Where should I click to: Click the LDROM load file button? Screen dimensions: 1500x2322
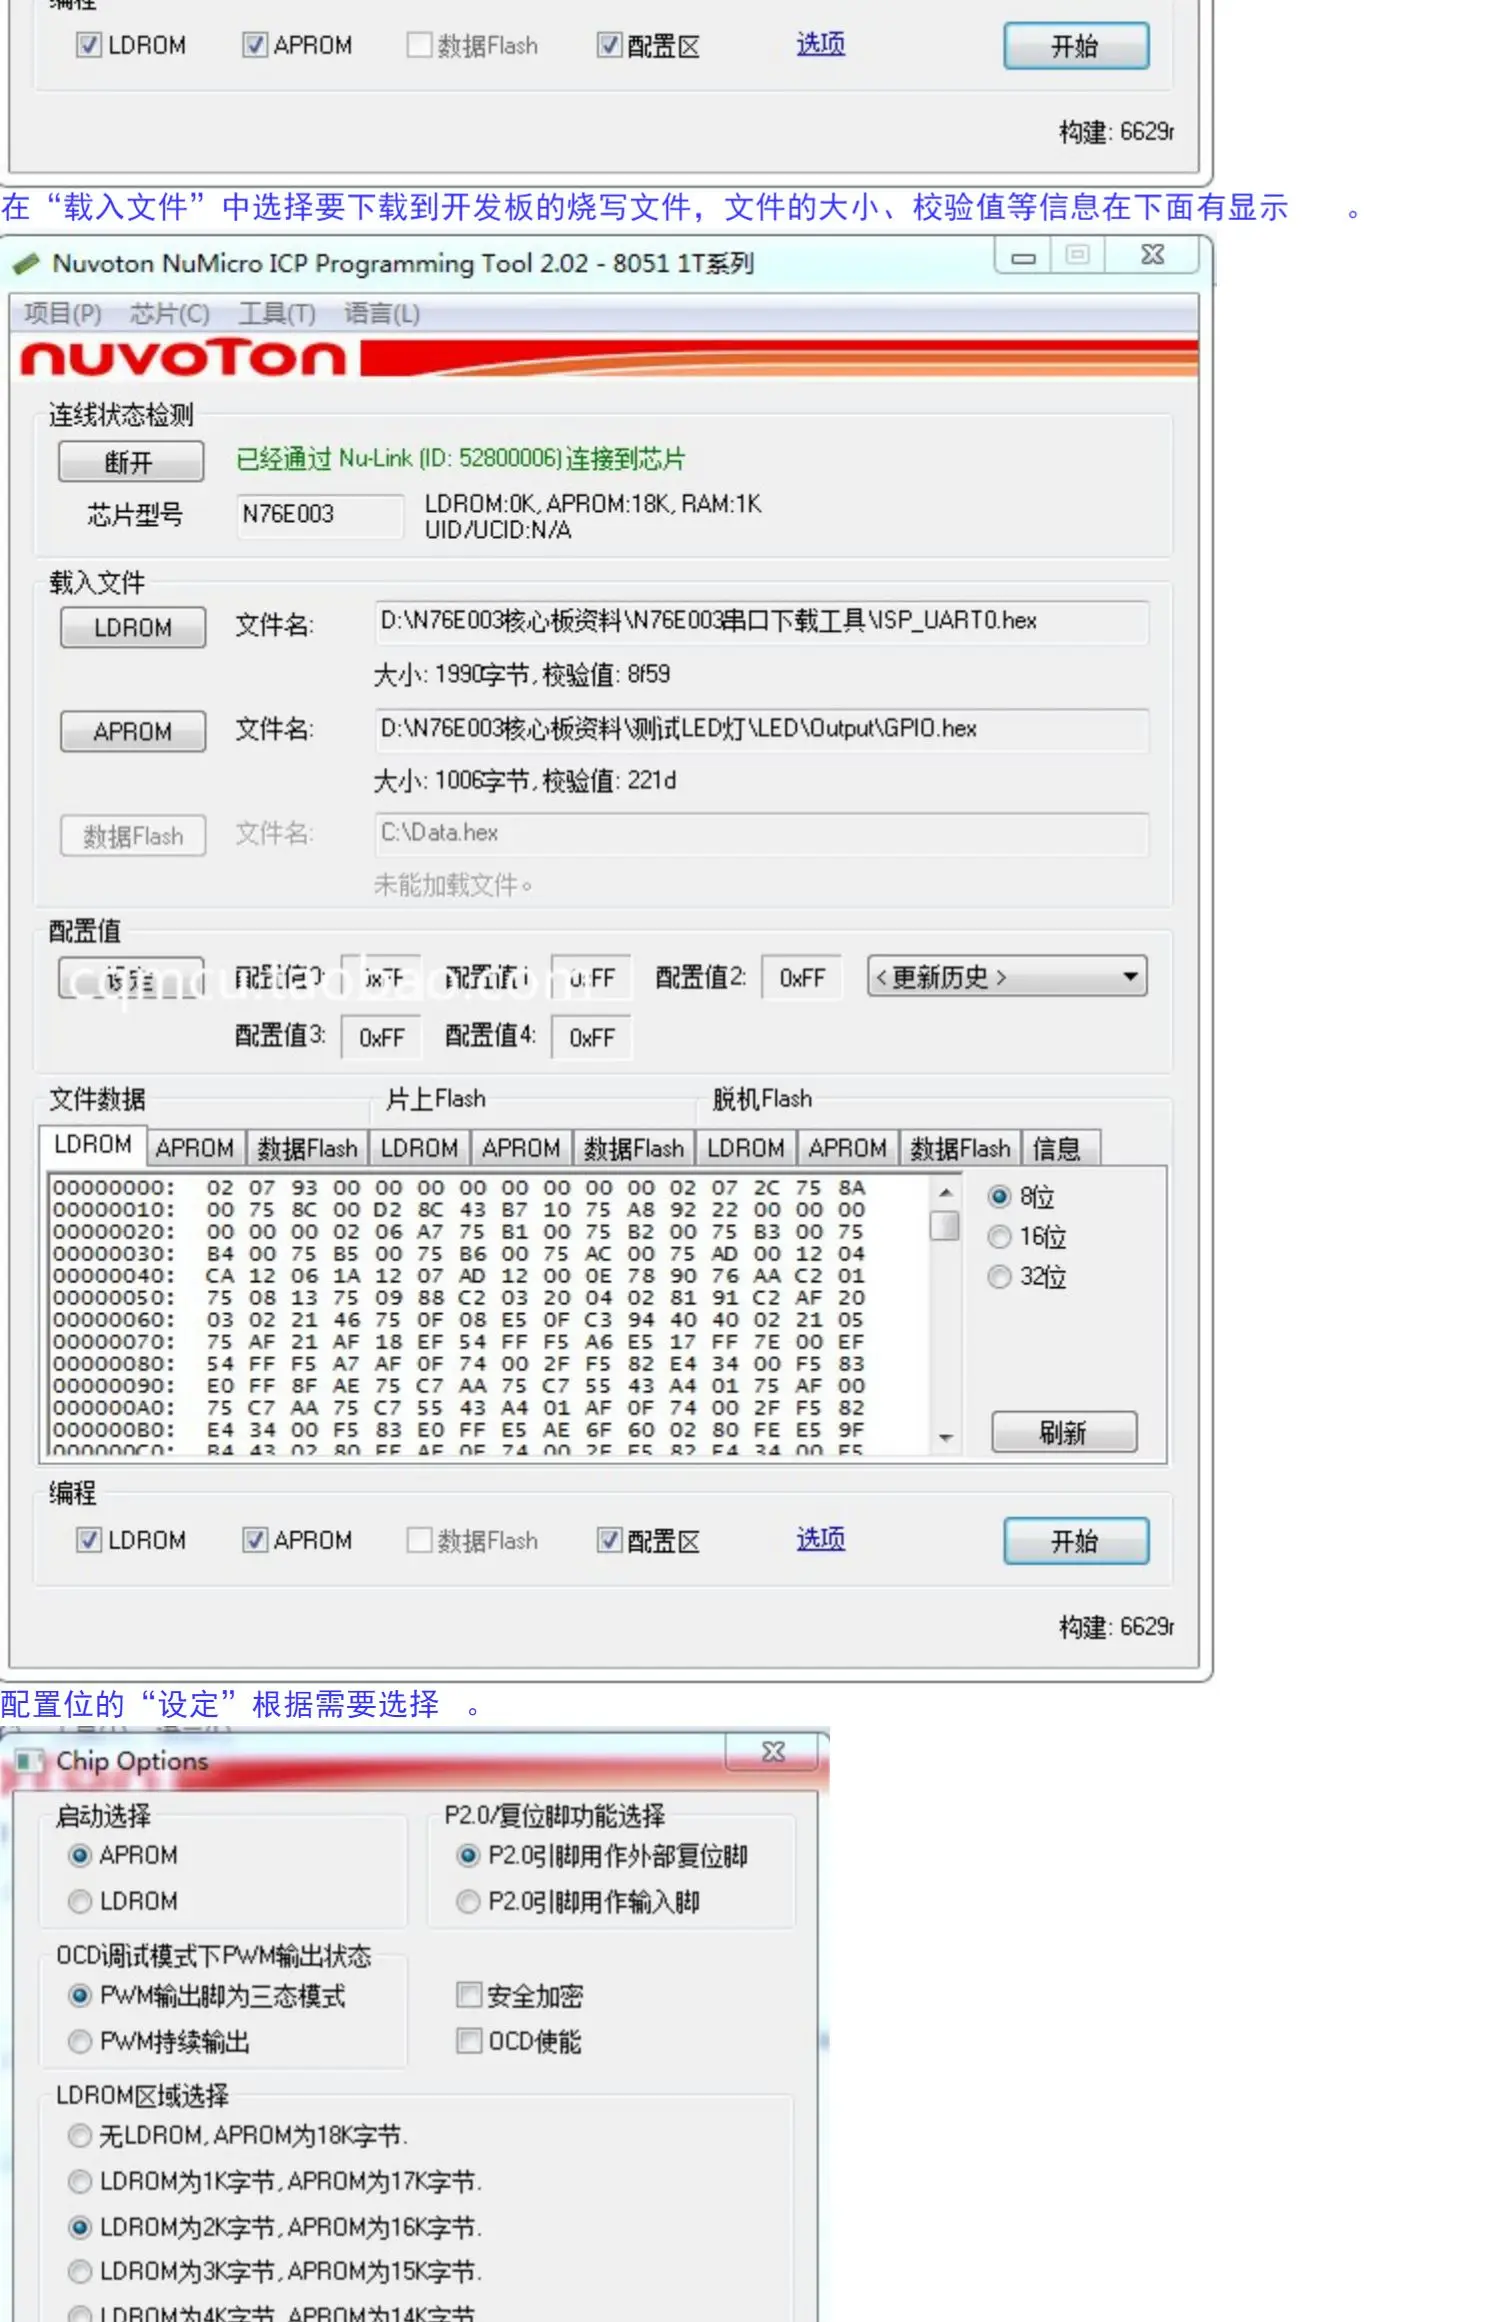(x=133, y=628)
